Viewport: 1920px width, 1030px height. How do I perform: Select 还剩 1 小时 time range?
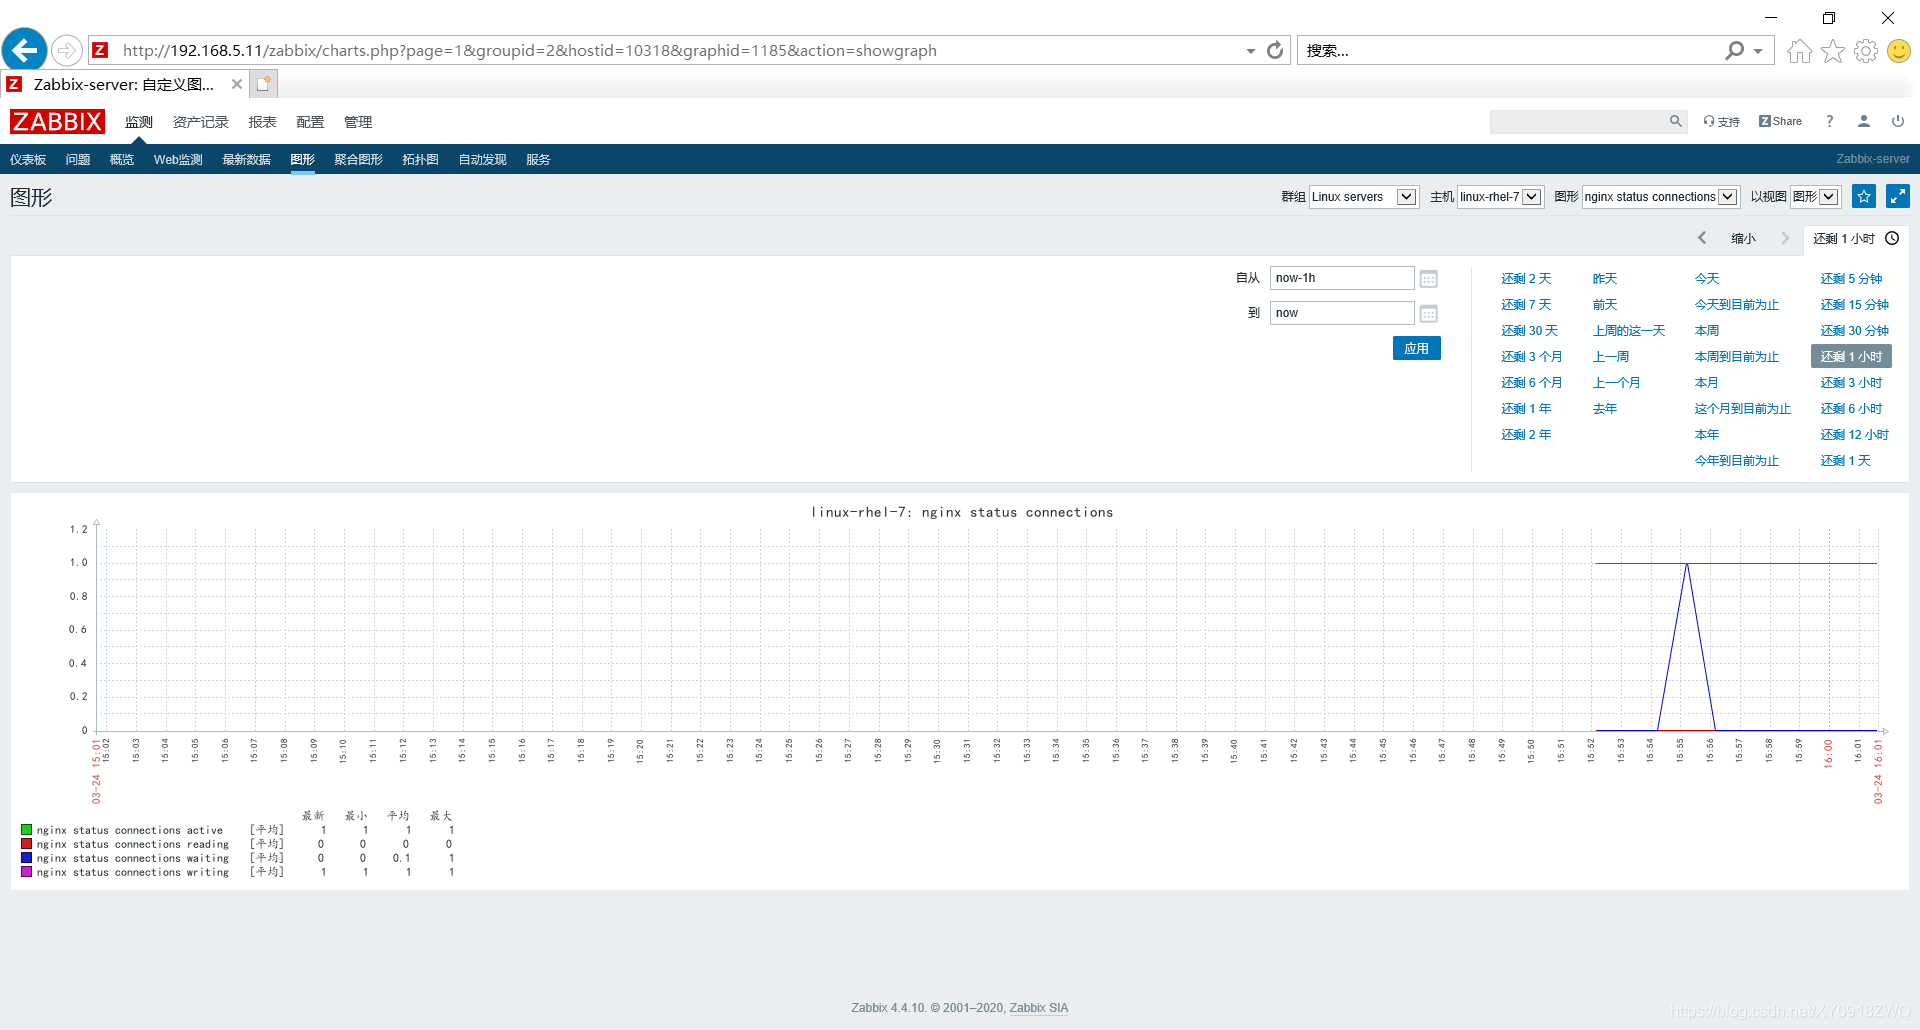tap(1851, 357)
